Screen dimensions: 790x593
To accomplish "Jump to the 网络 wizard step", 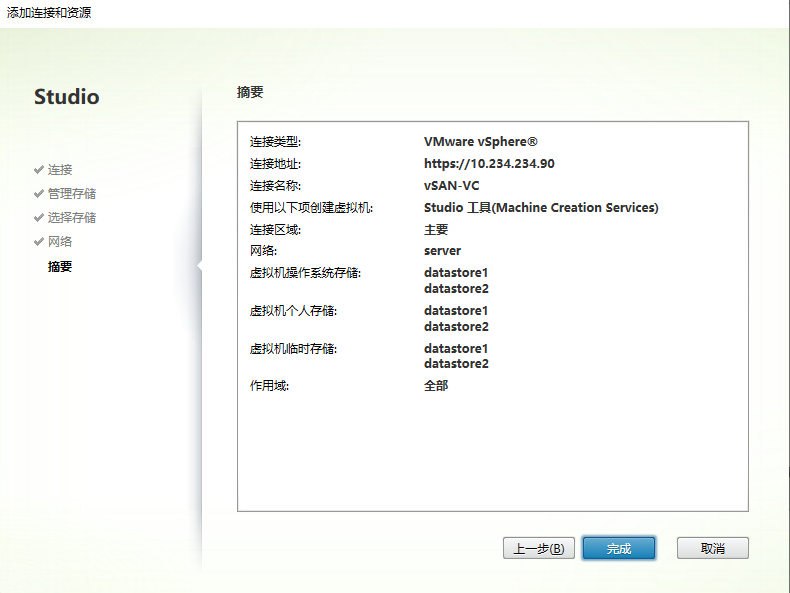I will [x=60, y=242].
